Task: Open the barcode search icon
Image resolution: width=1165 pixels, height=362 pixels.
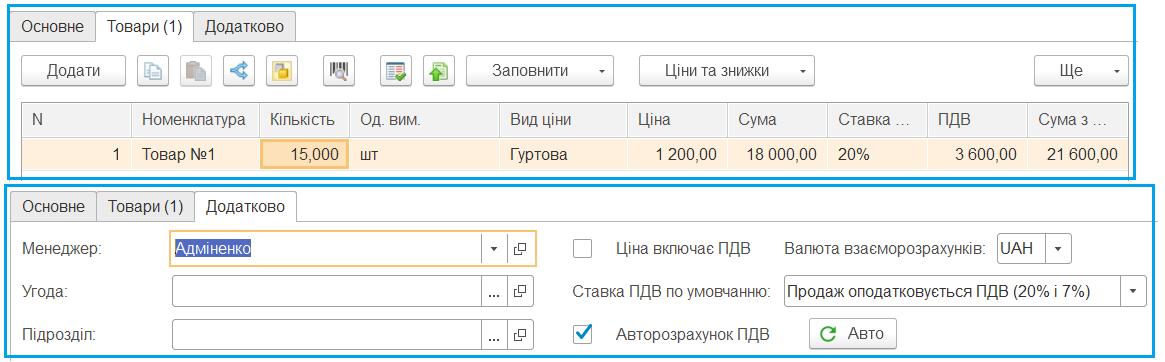Action: coord(339,71)
